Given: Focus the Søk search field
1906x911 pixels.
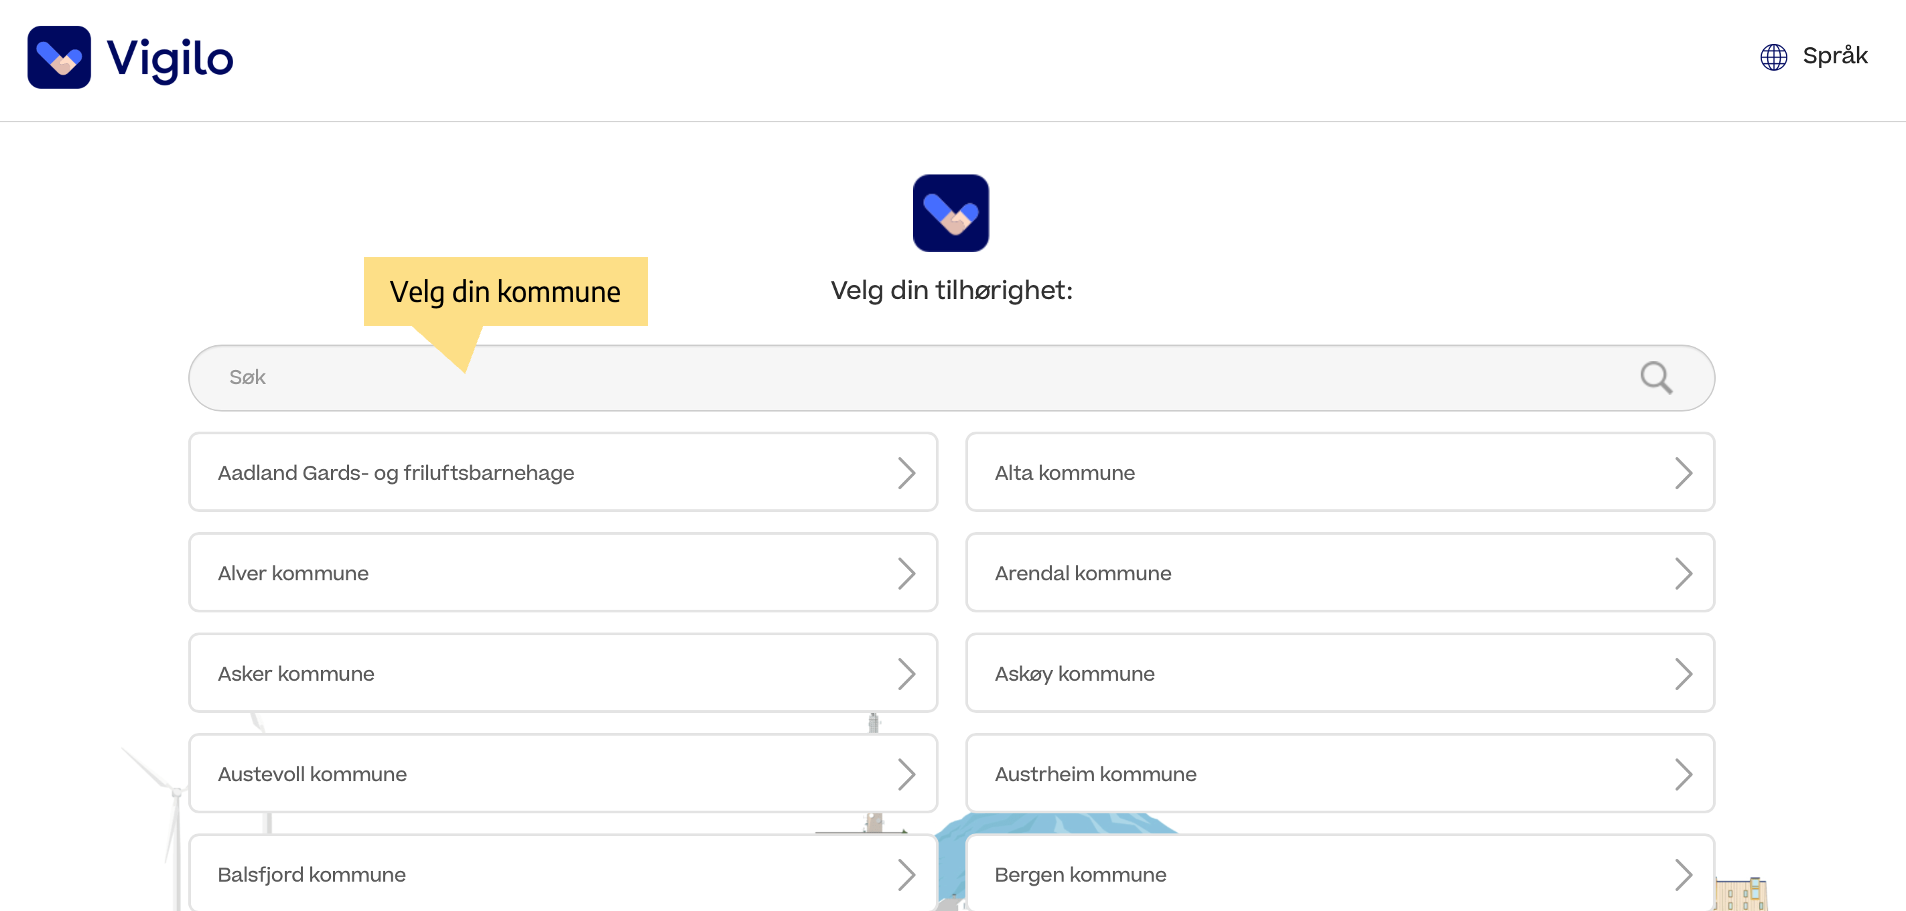Looking at the screenshot, I should pos(952,378).
